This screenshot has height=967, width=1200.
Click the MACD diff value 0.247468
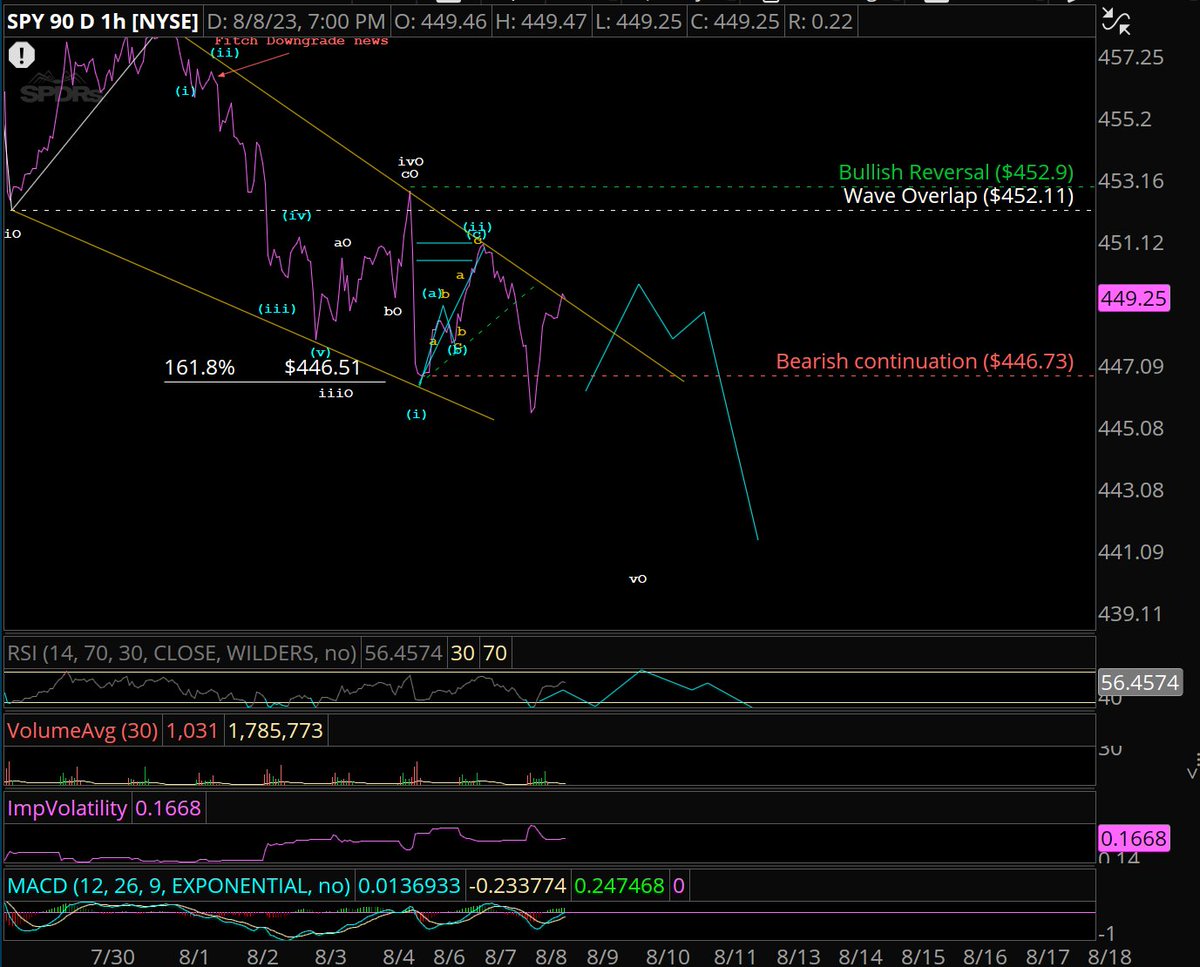[619, 886]
